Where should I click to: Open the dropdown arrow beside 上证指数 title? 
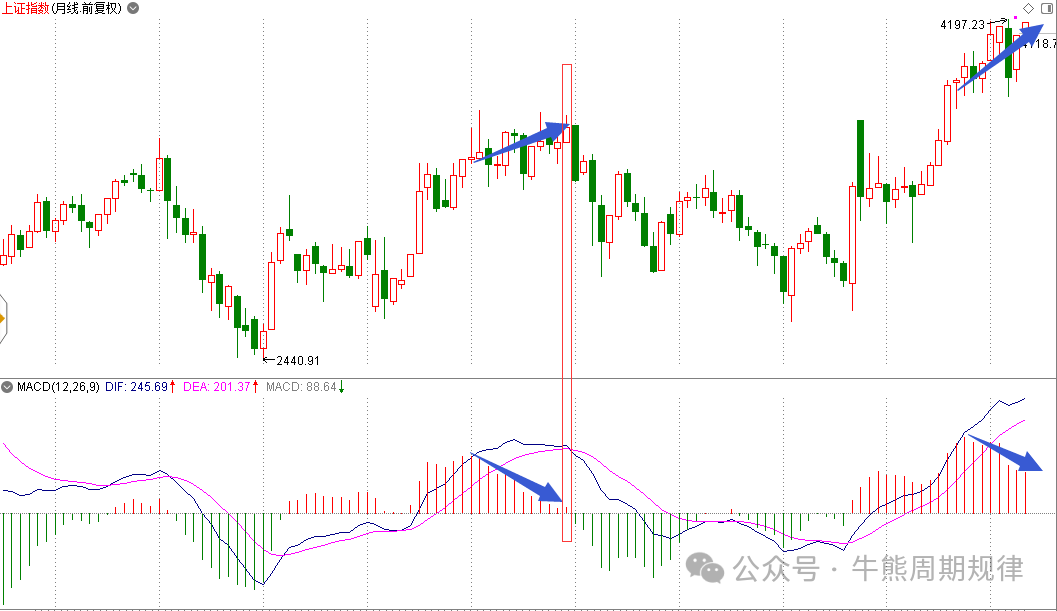133,8
